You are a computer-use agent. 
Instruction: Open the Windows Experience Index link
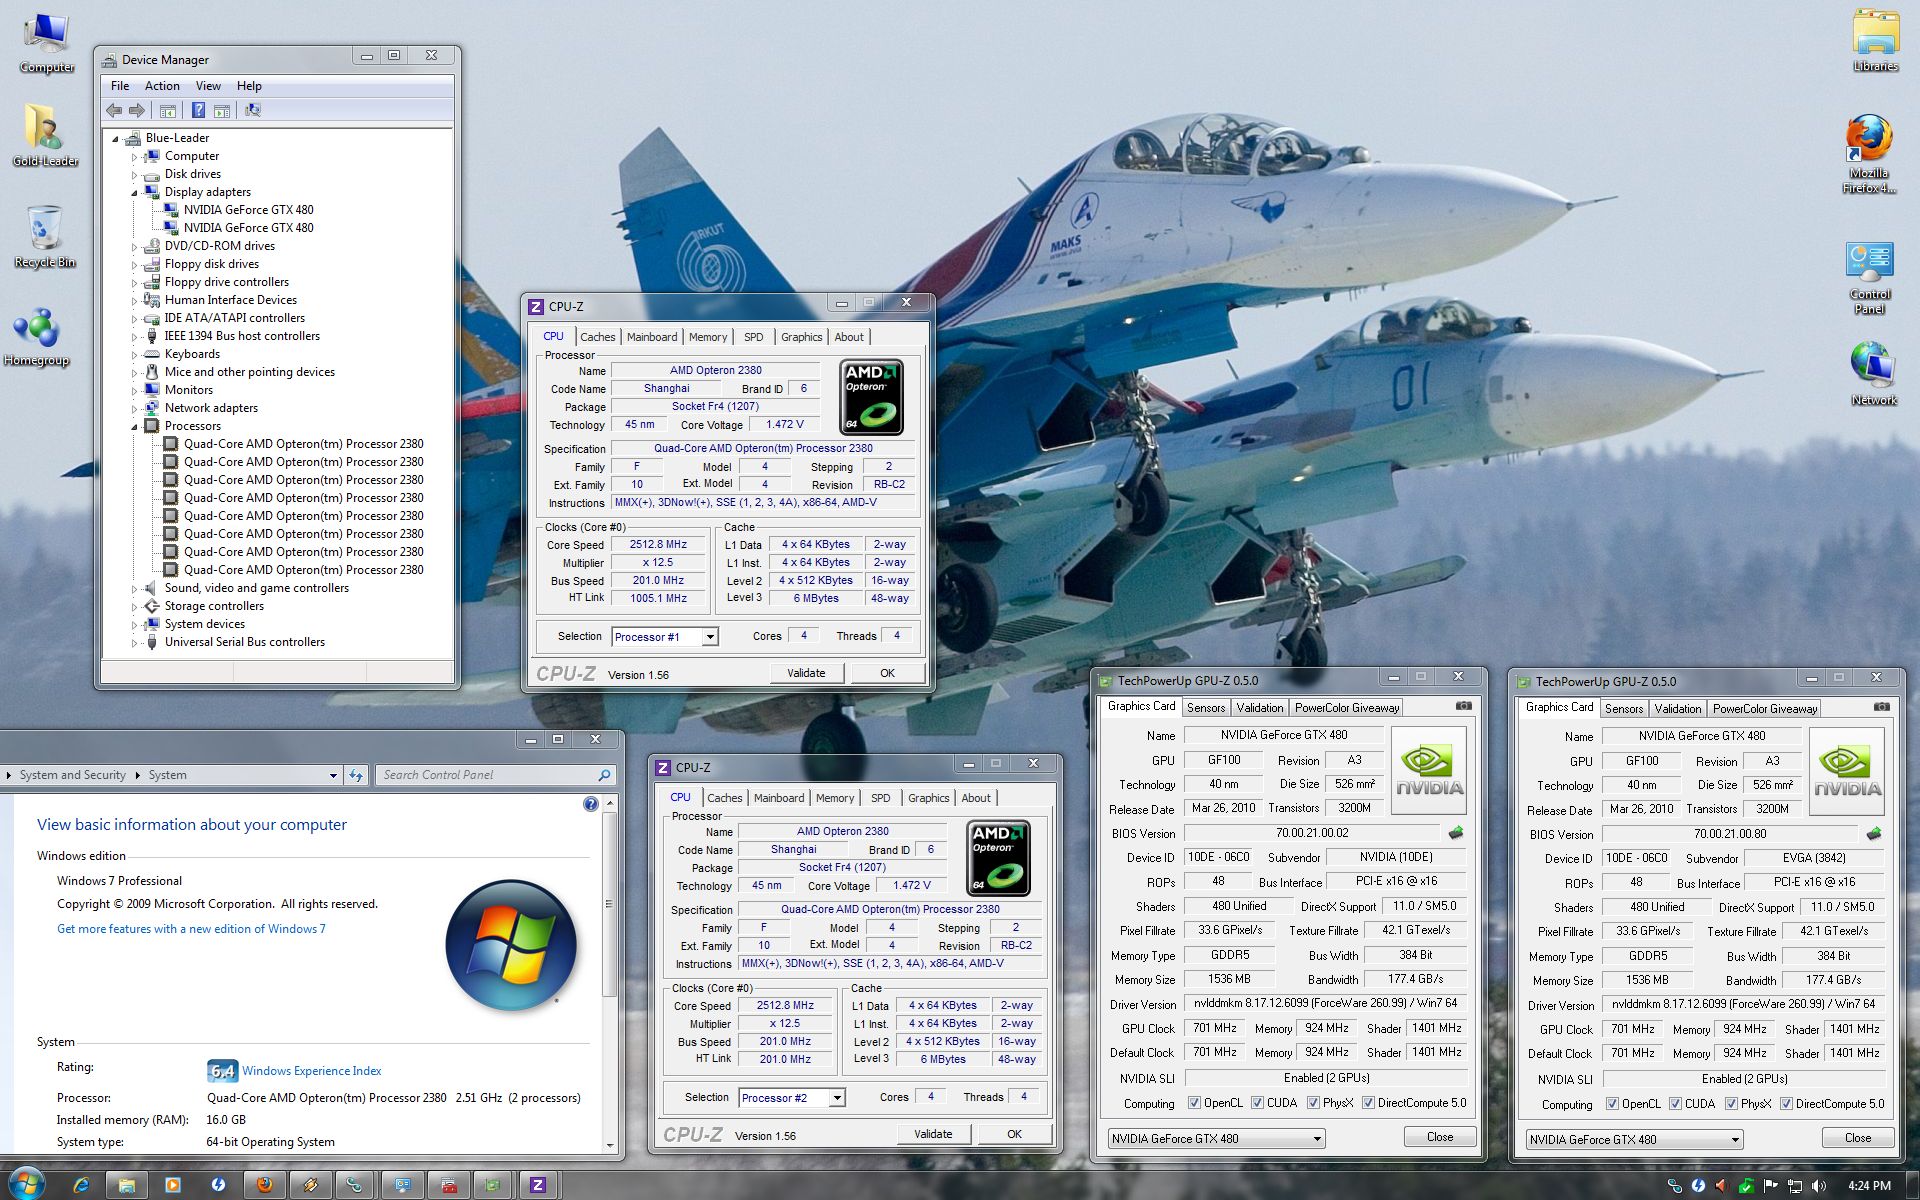tap(311, 1071)
